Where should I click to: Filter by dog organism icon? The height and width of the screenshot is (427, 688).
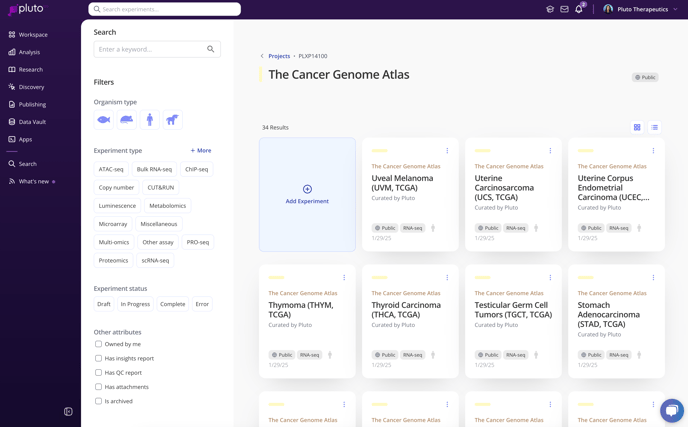172,120
